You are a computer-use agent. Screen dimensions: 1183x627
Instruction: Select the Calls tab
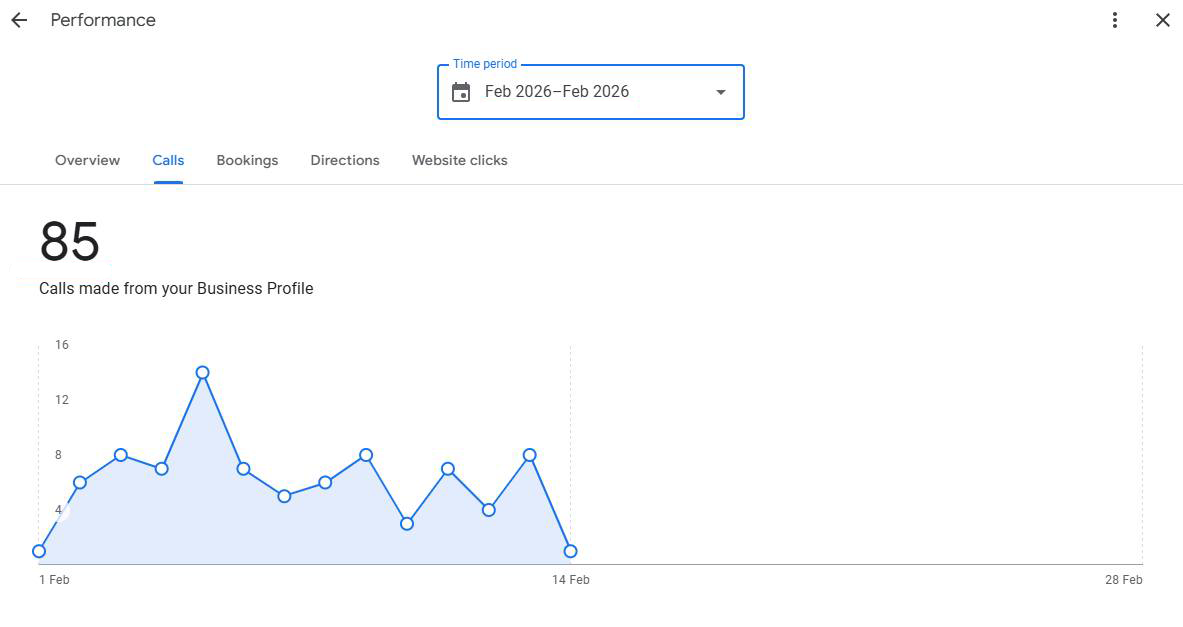(168, 160)
